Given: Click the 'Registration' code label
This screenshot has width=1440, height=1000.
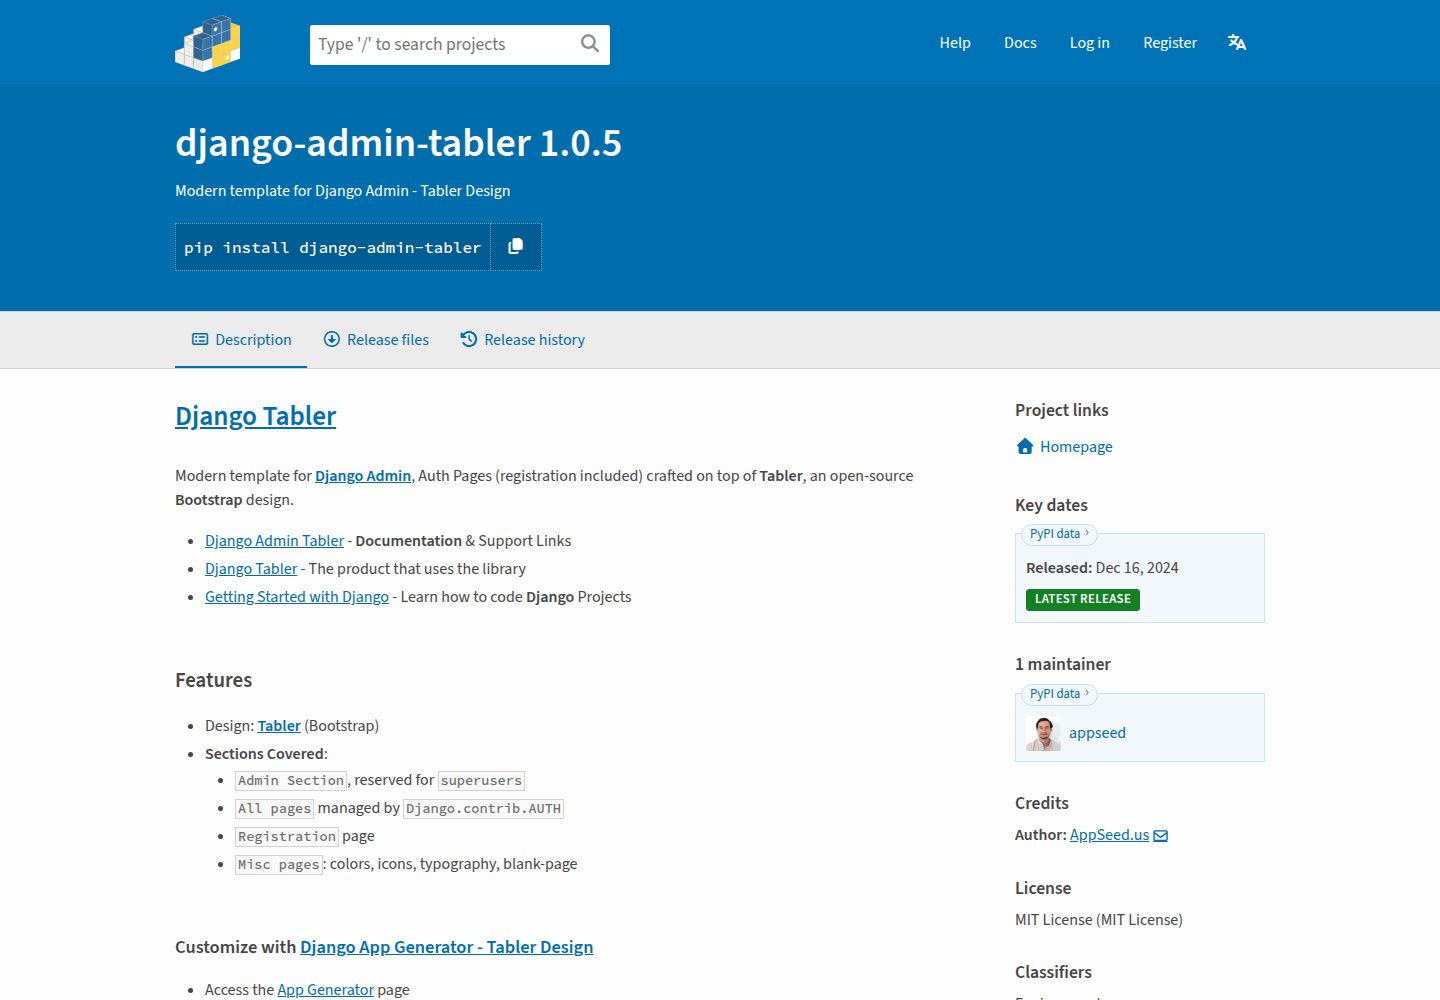Looking at the screenshot, I should pos(287,836).
